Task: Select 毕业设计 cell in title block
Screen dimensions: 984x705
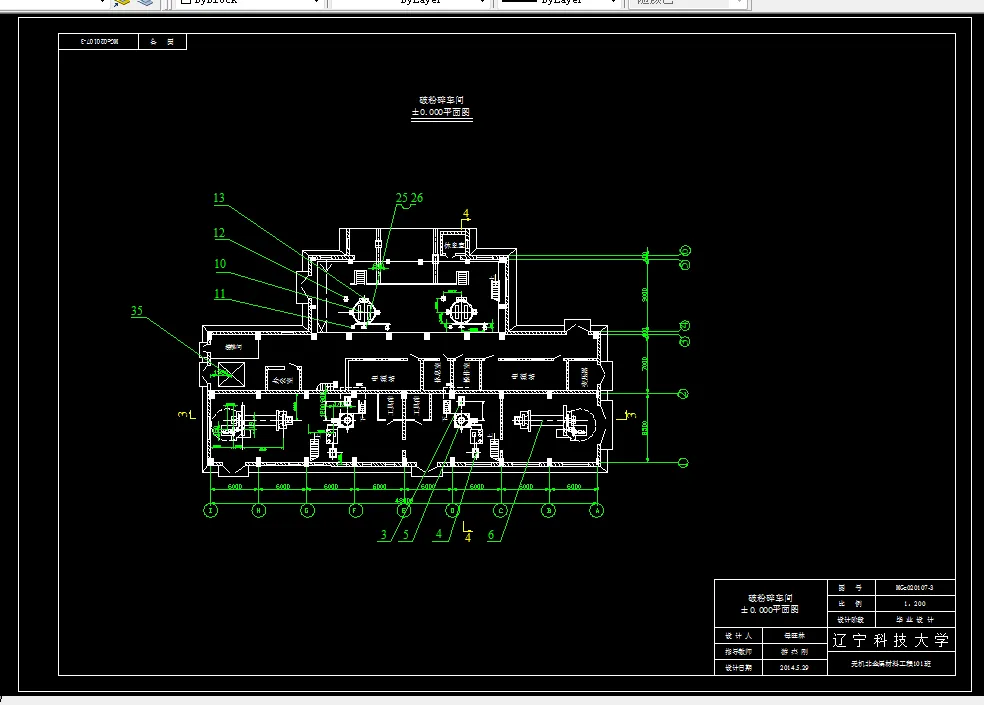Action: 914,620
